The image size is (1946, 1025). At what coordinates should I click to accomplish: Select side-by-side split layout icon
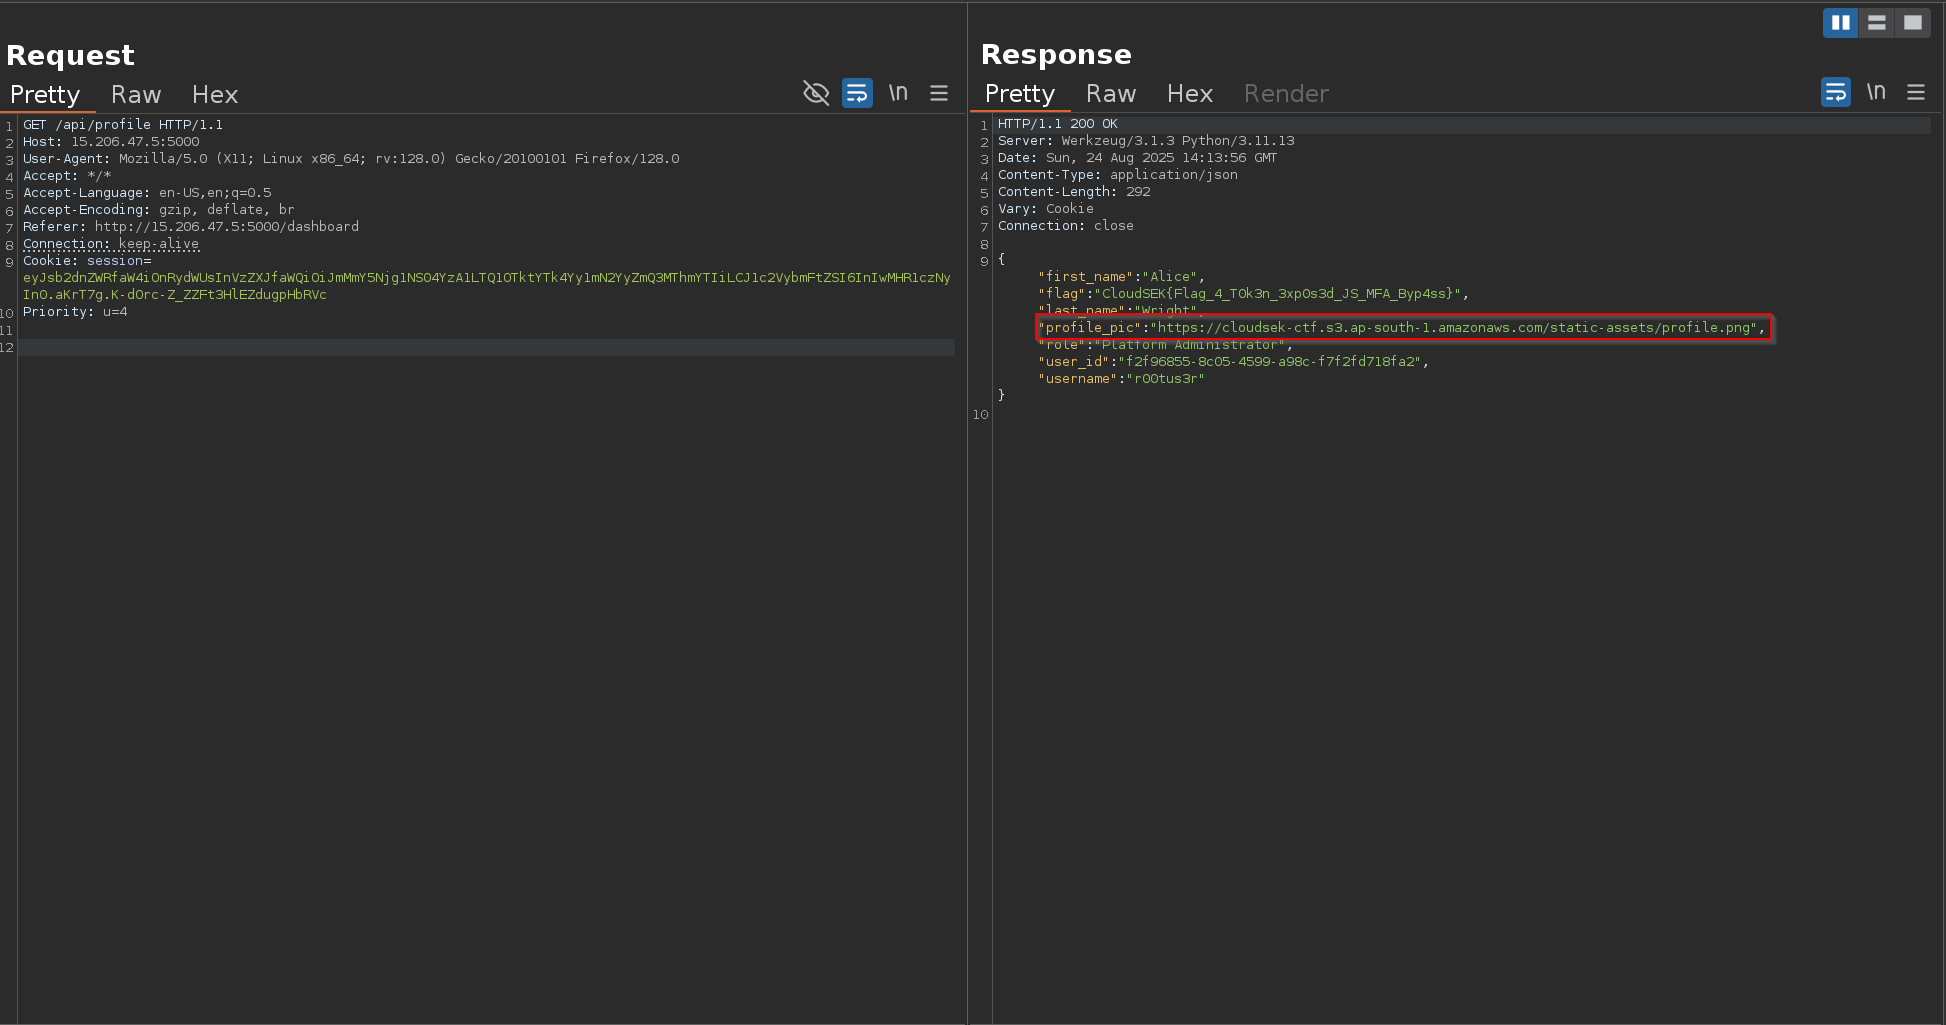pyautogui.click(x=1840, y=23)
